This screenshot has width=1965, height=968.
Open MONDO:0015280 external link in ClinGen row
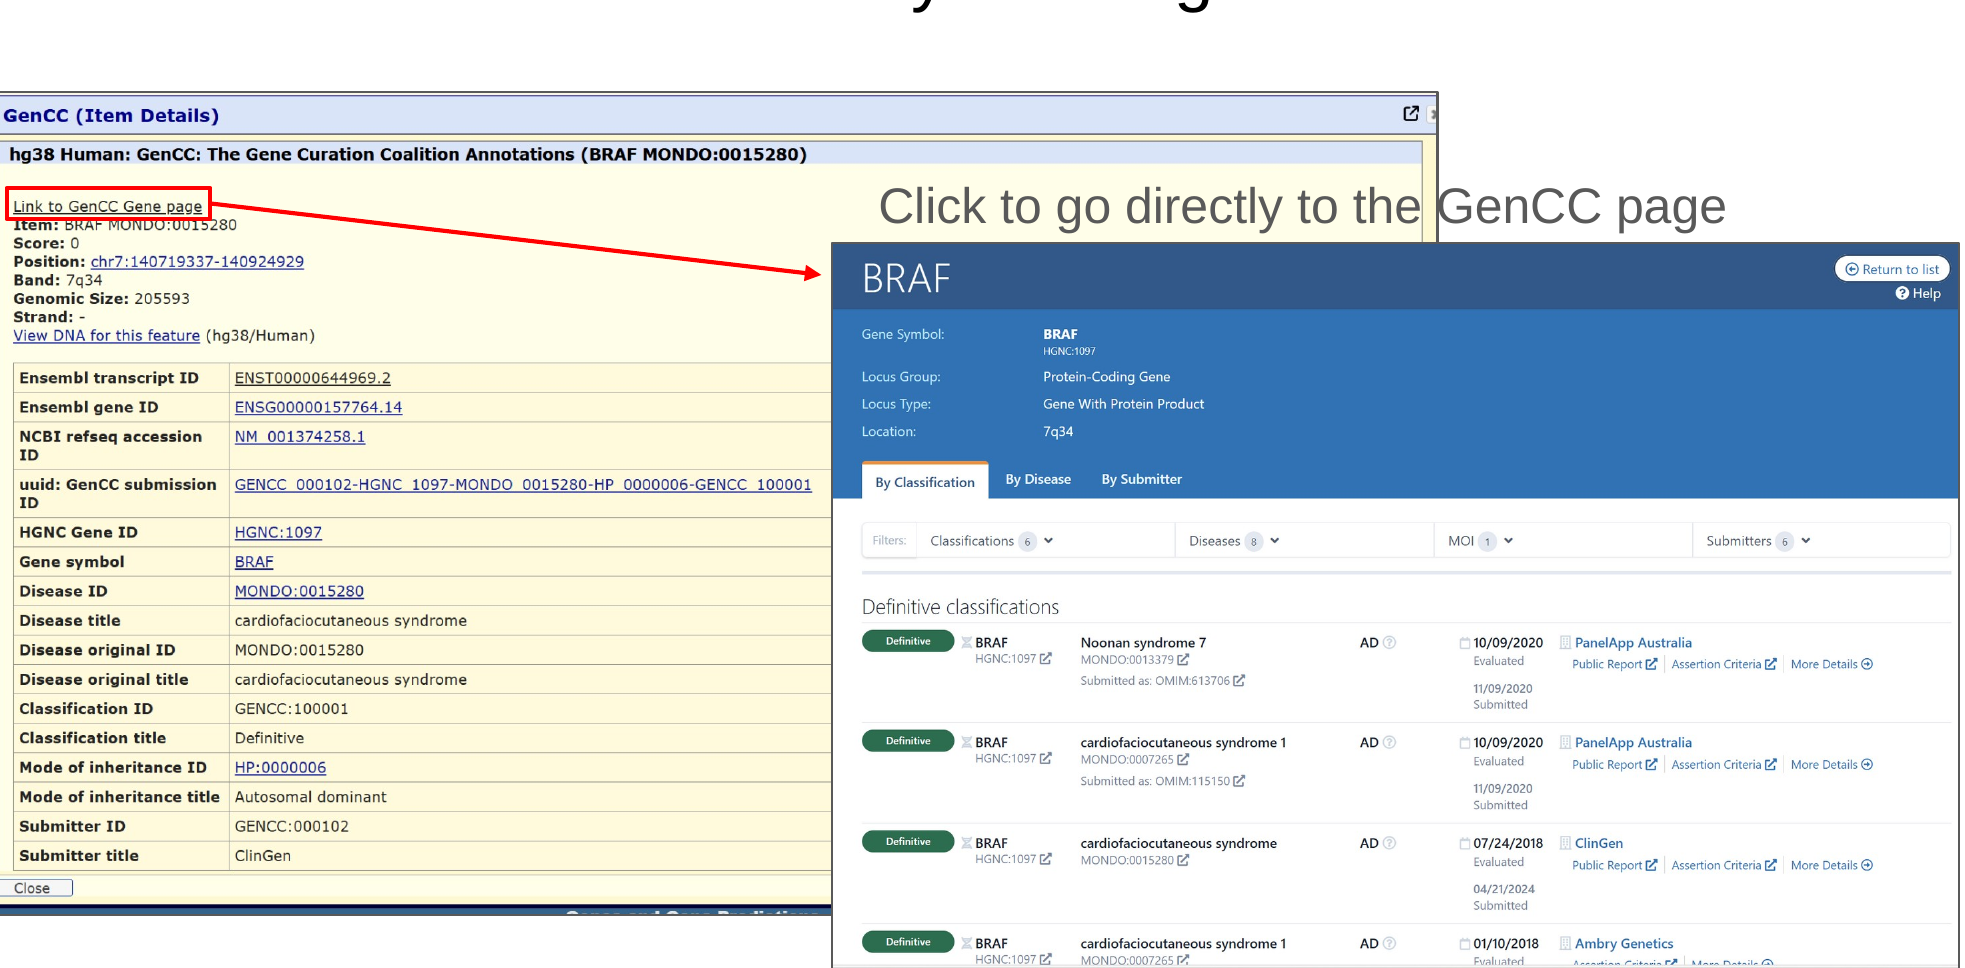1183,860
